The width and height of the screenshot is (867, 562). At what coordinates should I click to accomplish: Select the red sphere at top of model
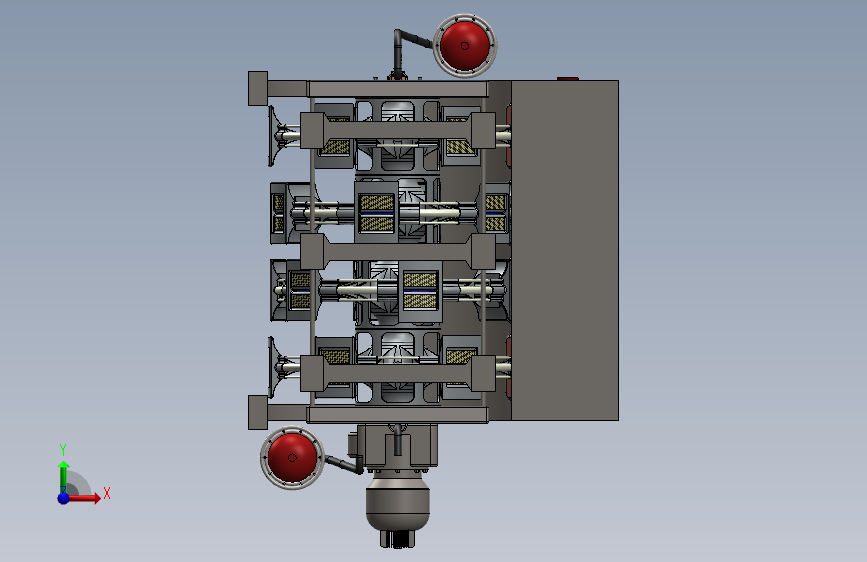(465, 46)
